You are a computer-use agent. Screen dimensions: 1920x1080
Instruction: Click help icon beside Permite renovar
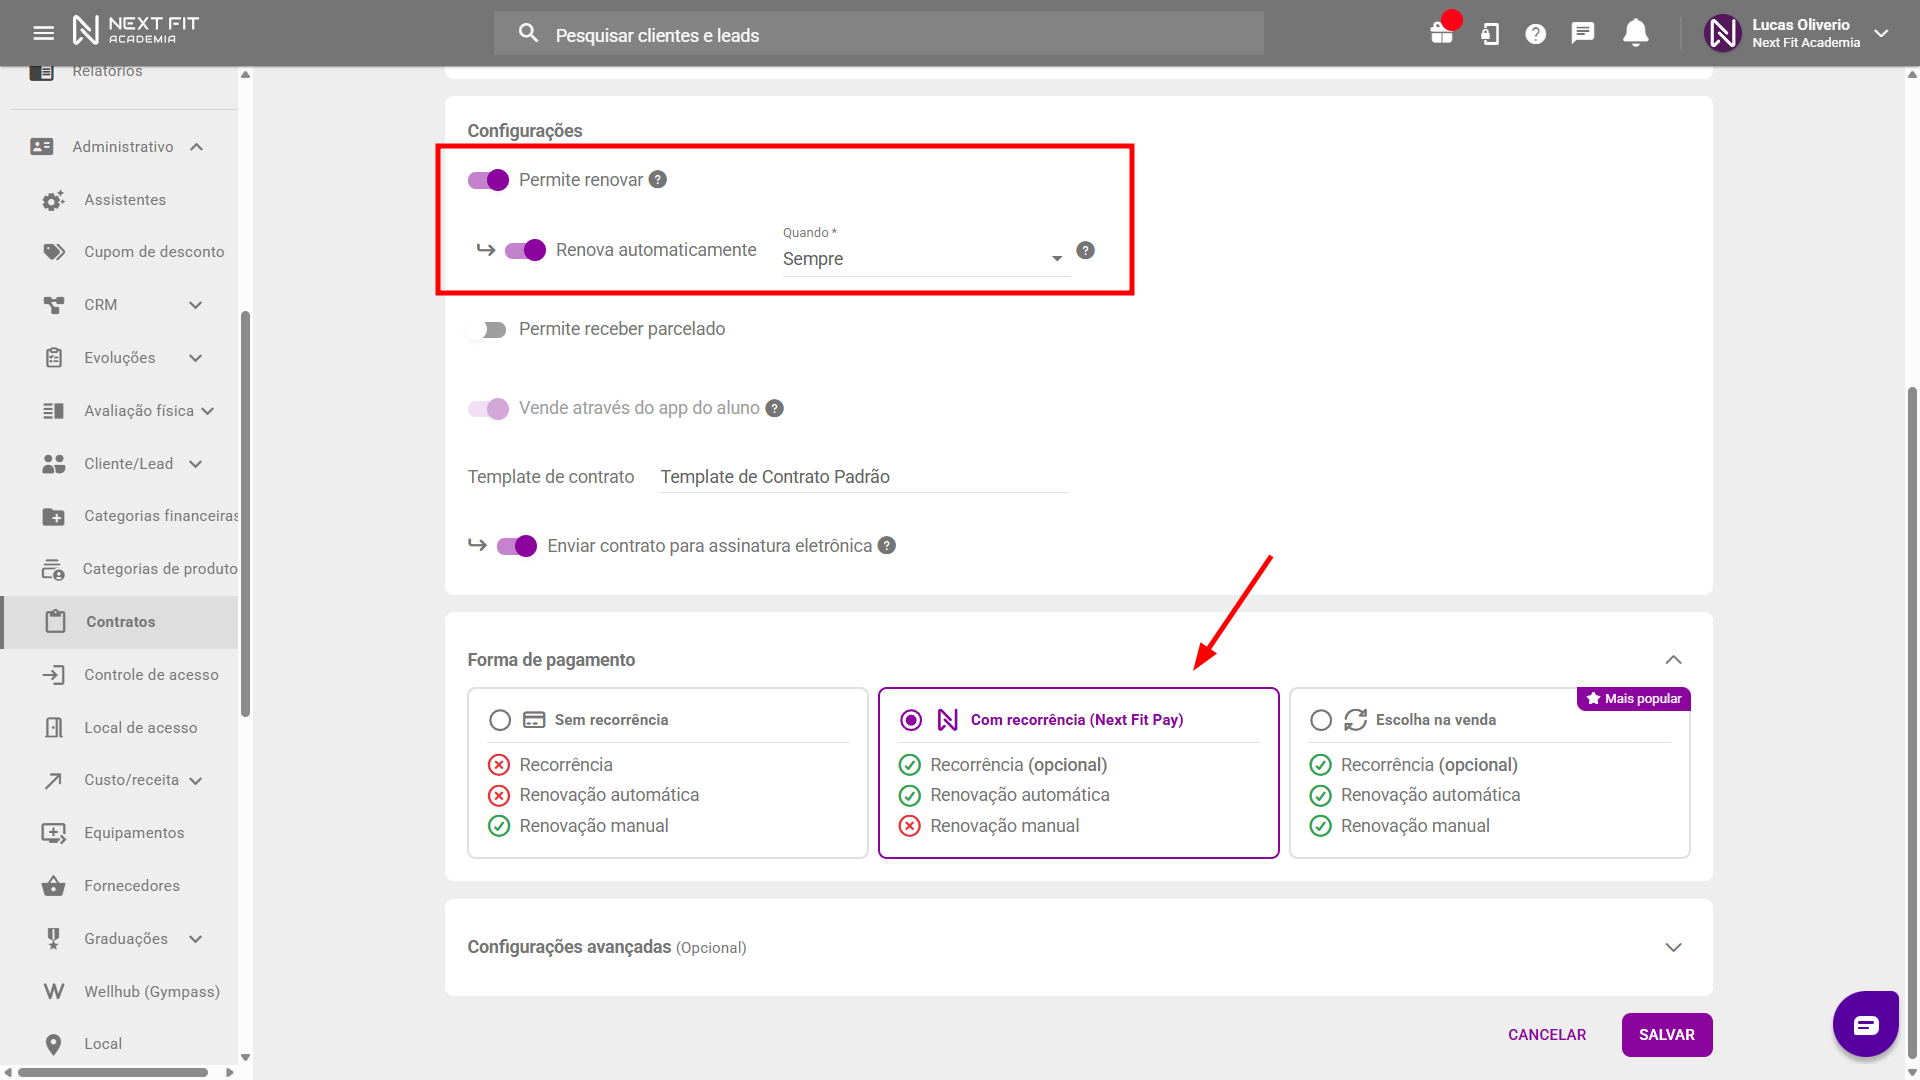(x=657, y=180)
